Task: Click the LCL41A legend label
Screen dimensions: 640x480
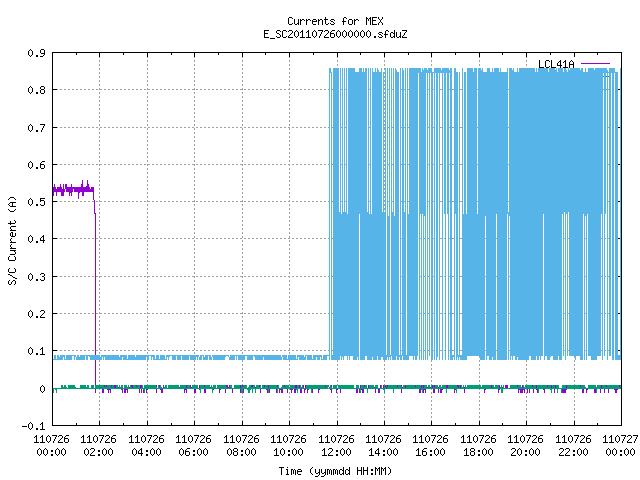Action: 556,64
